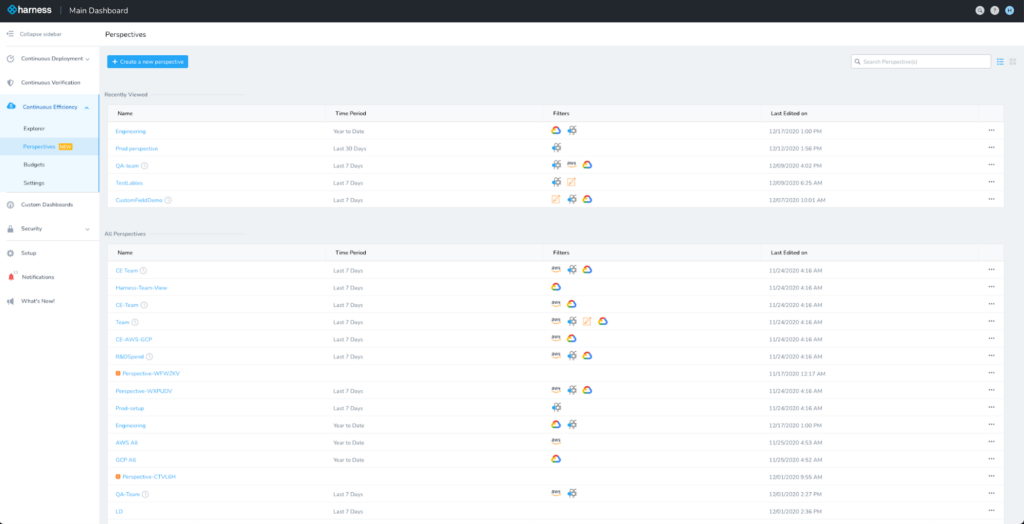Click the cluster filter icon in Prod perspective row
Image resolution: width=1024 pixels, height=524 pixels.
[556, 148]
